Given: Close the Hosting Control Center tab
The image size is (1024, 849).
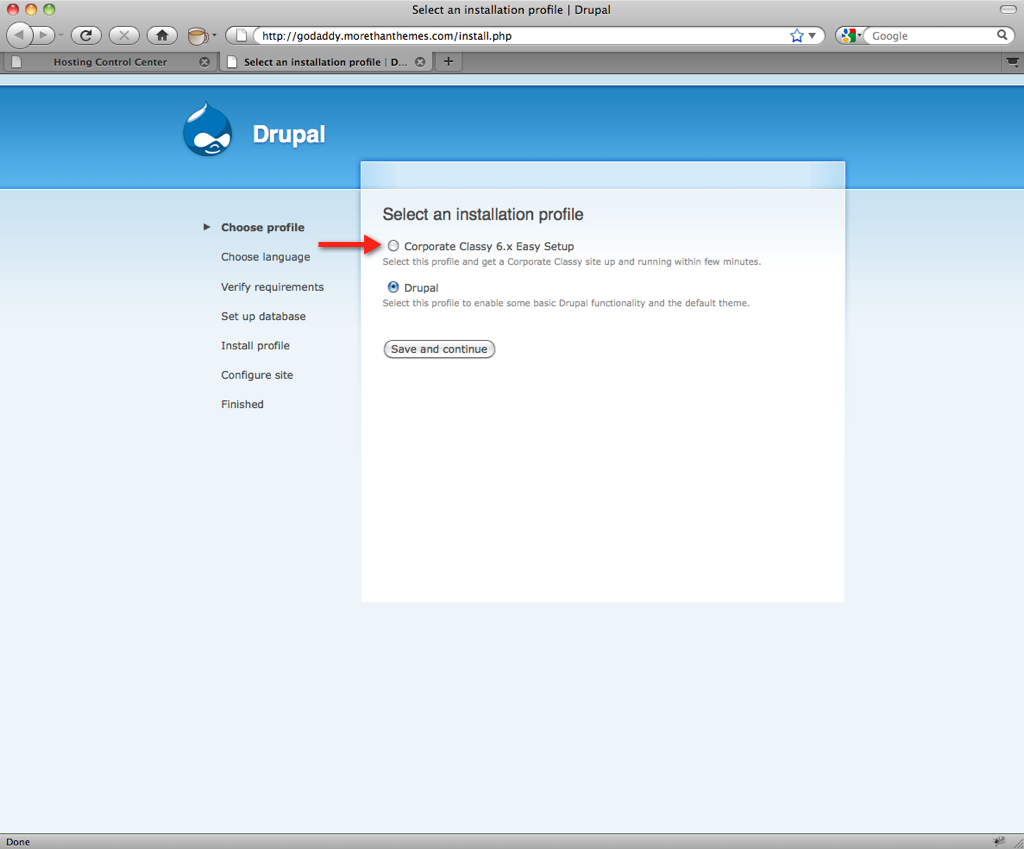Looking at the screenshot, I should coord(204,62).
